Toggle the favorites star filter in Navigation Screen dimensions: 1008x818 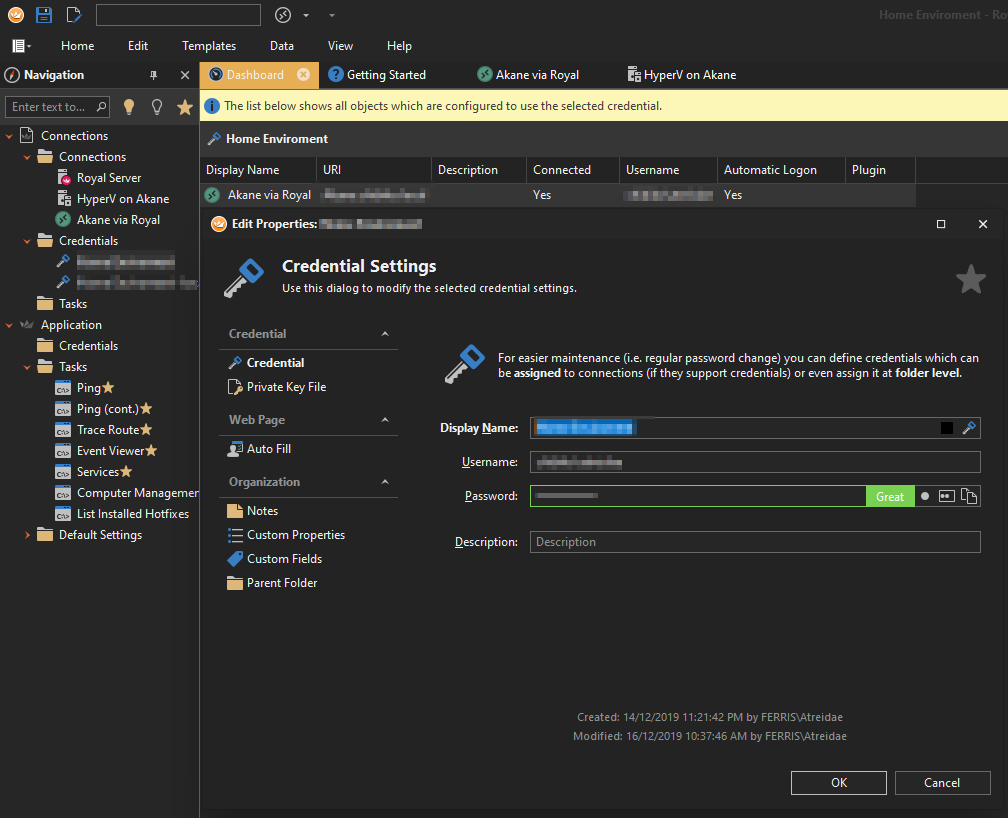coord(185,107)
